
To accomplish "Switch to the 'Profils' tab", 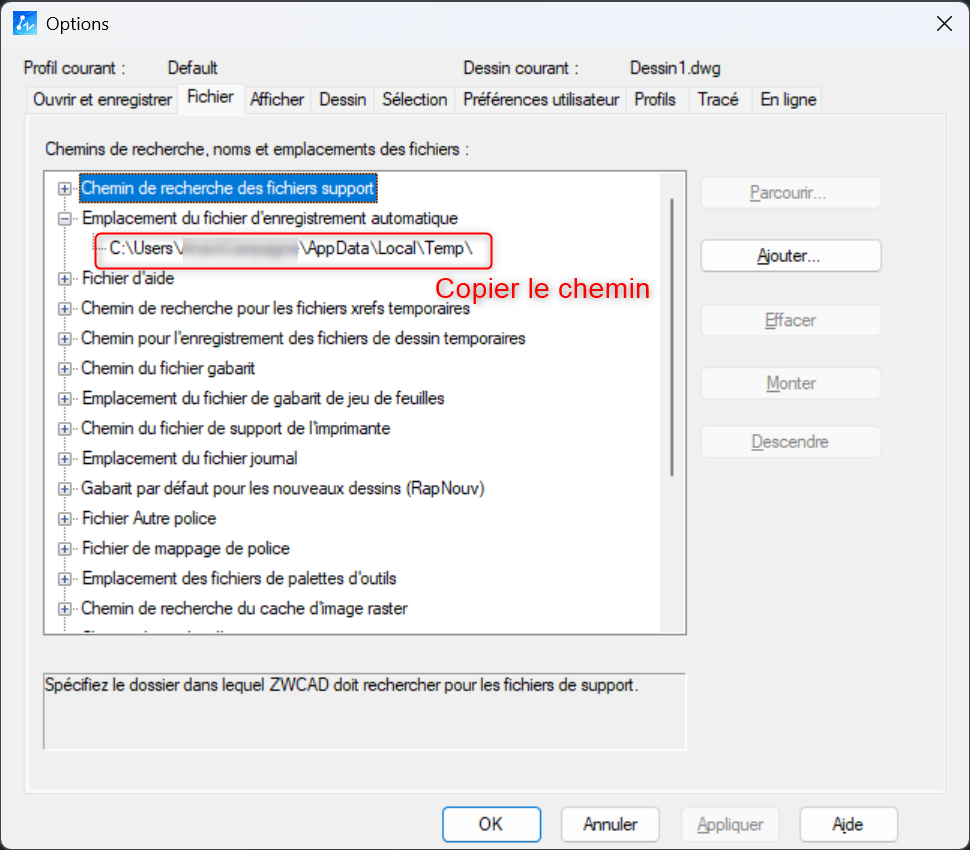I will [x=655, y=100].
